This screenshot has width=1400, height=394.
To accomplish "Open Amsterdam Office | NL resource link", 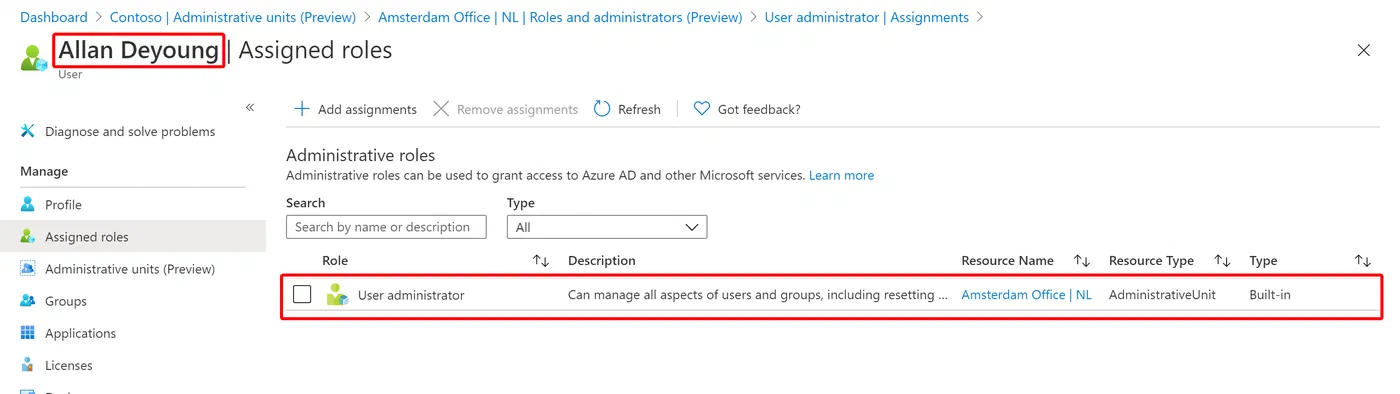I will pos(1026,295).
